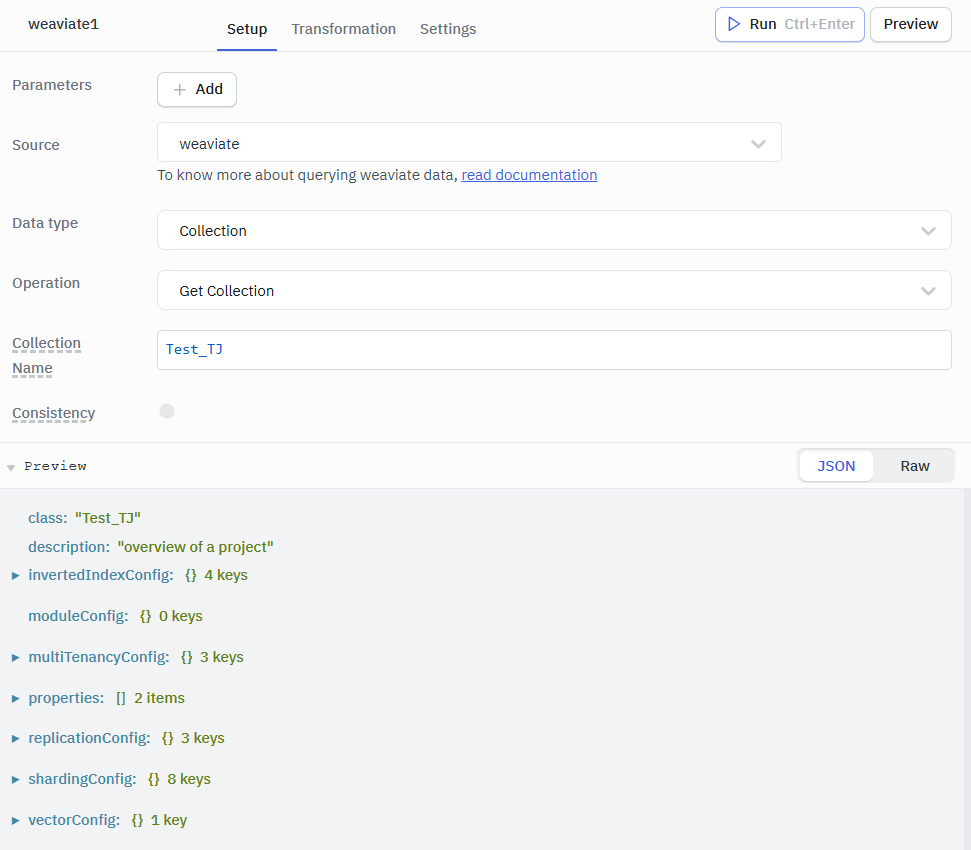Expand the multiTenancyConfig node
Viewport: 971px width, 850px height.
click(15, 657)
